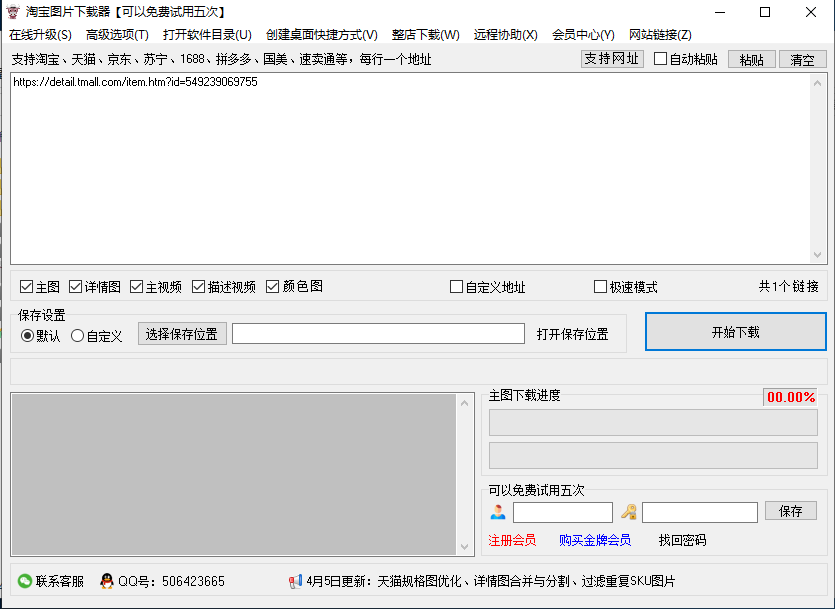Screen dimensions: 835x609
Task: Click the password input field
Action: point(700,512)
